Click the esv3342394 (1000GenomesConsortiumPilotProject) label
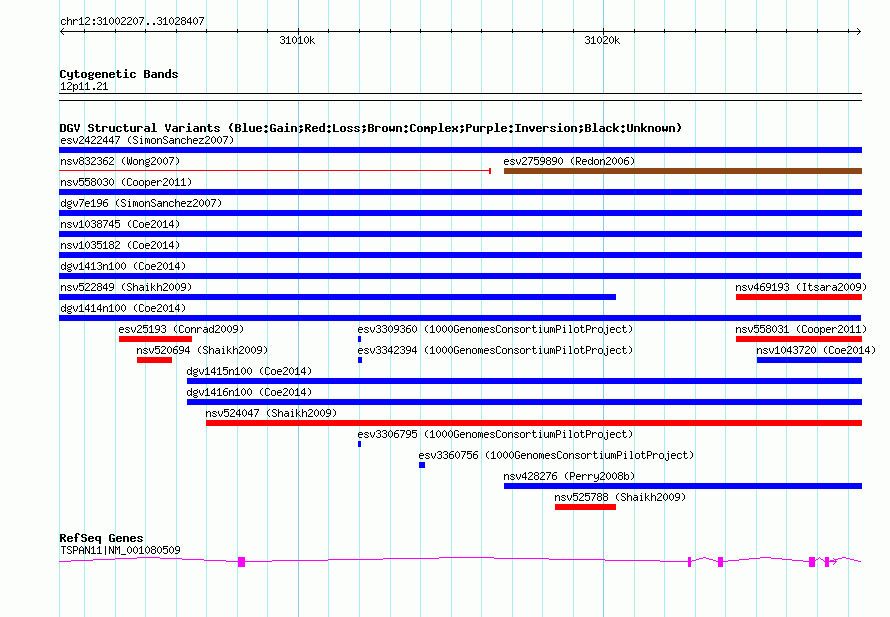Image resolution: width=890 pixels, height=617 pixels. 495,350
